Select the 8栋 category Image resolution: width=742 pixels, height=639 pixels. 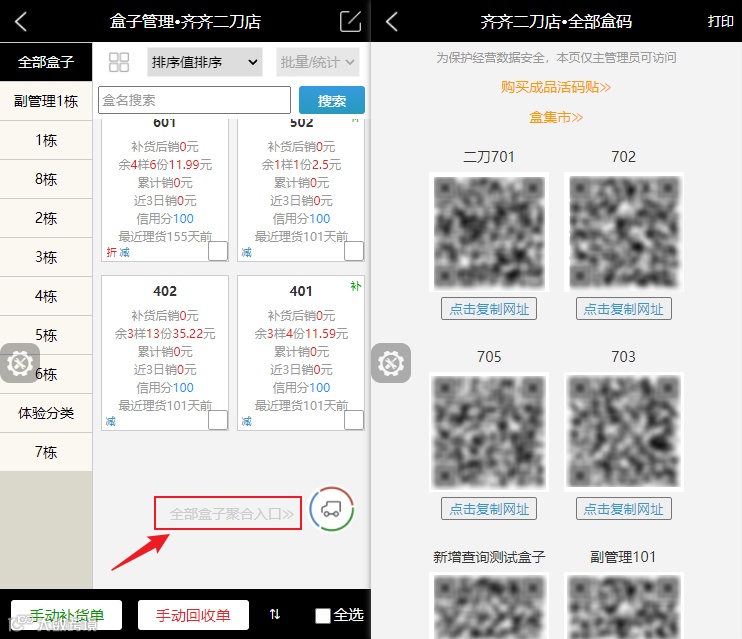click(x=46, y=179)
